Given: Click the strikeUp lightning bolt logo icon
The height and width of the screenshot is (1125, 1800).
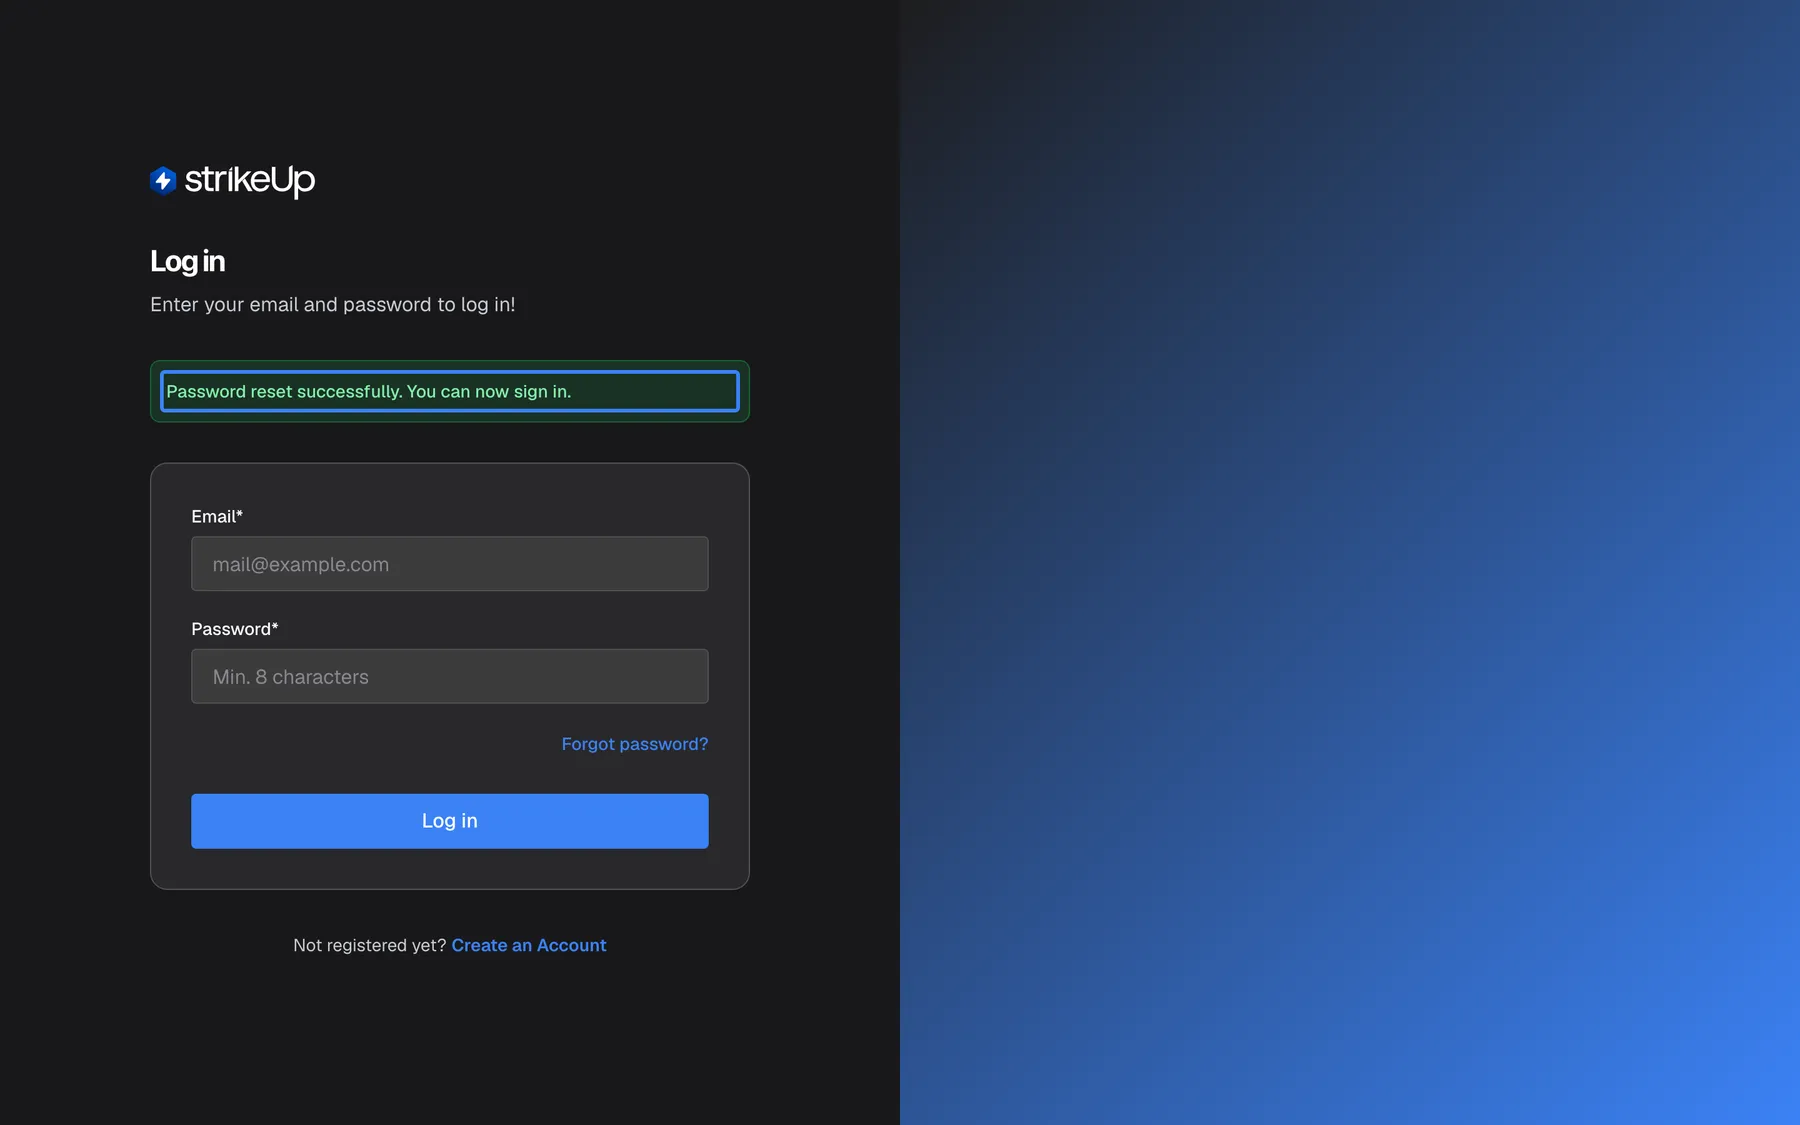Looking at the screenshot, I should (x=163, y=180).
